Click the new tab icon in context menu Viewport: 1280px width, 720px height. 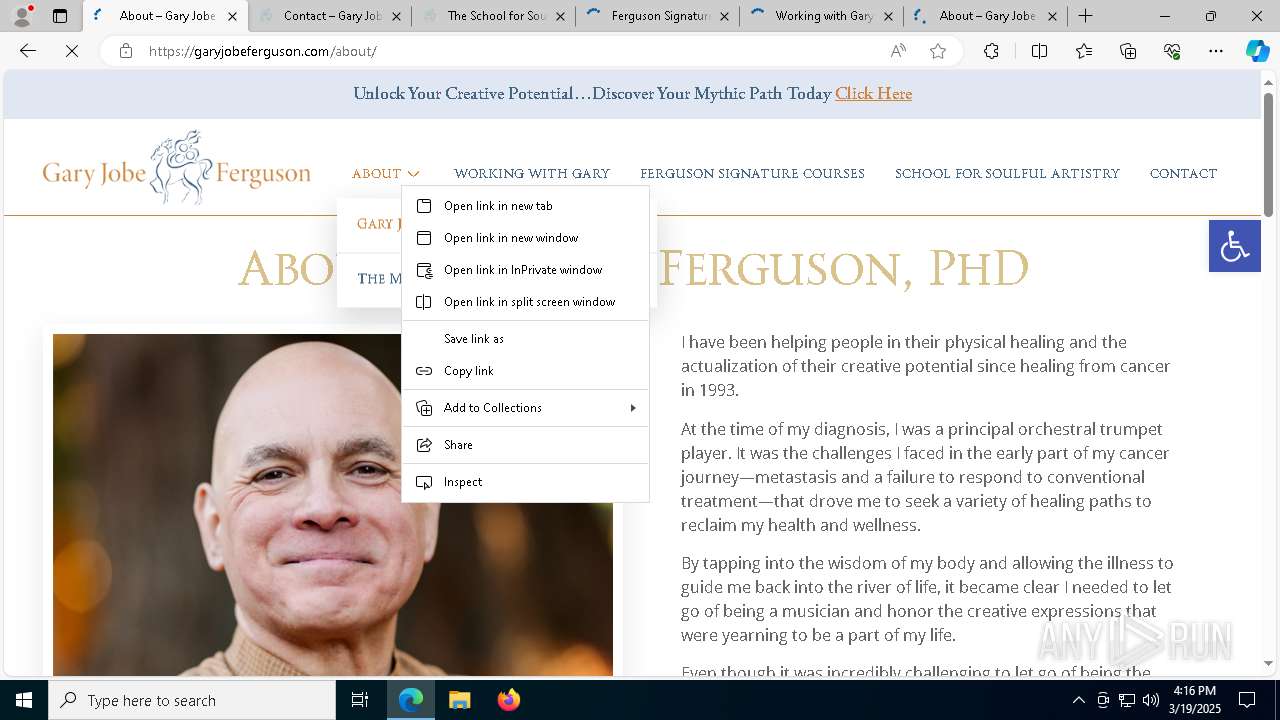point(424,206)
